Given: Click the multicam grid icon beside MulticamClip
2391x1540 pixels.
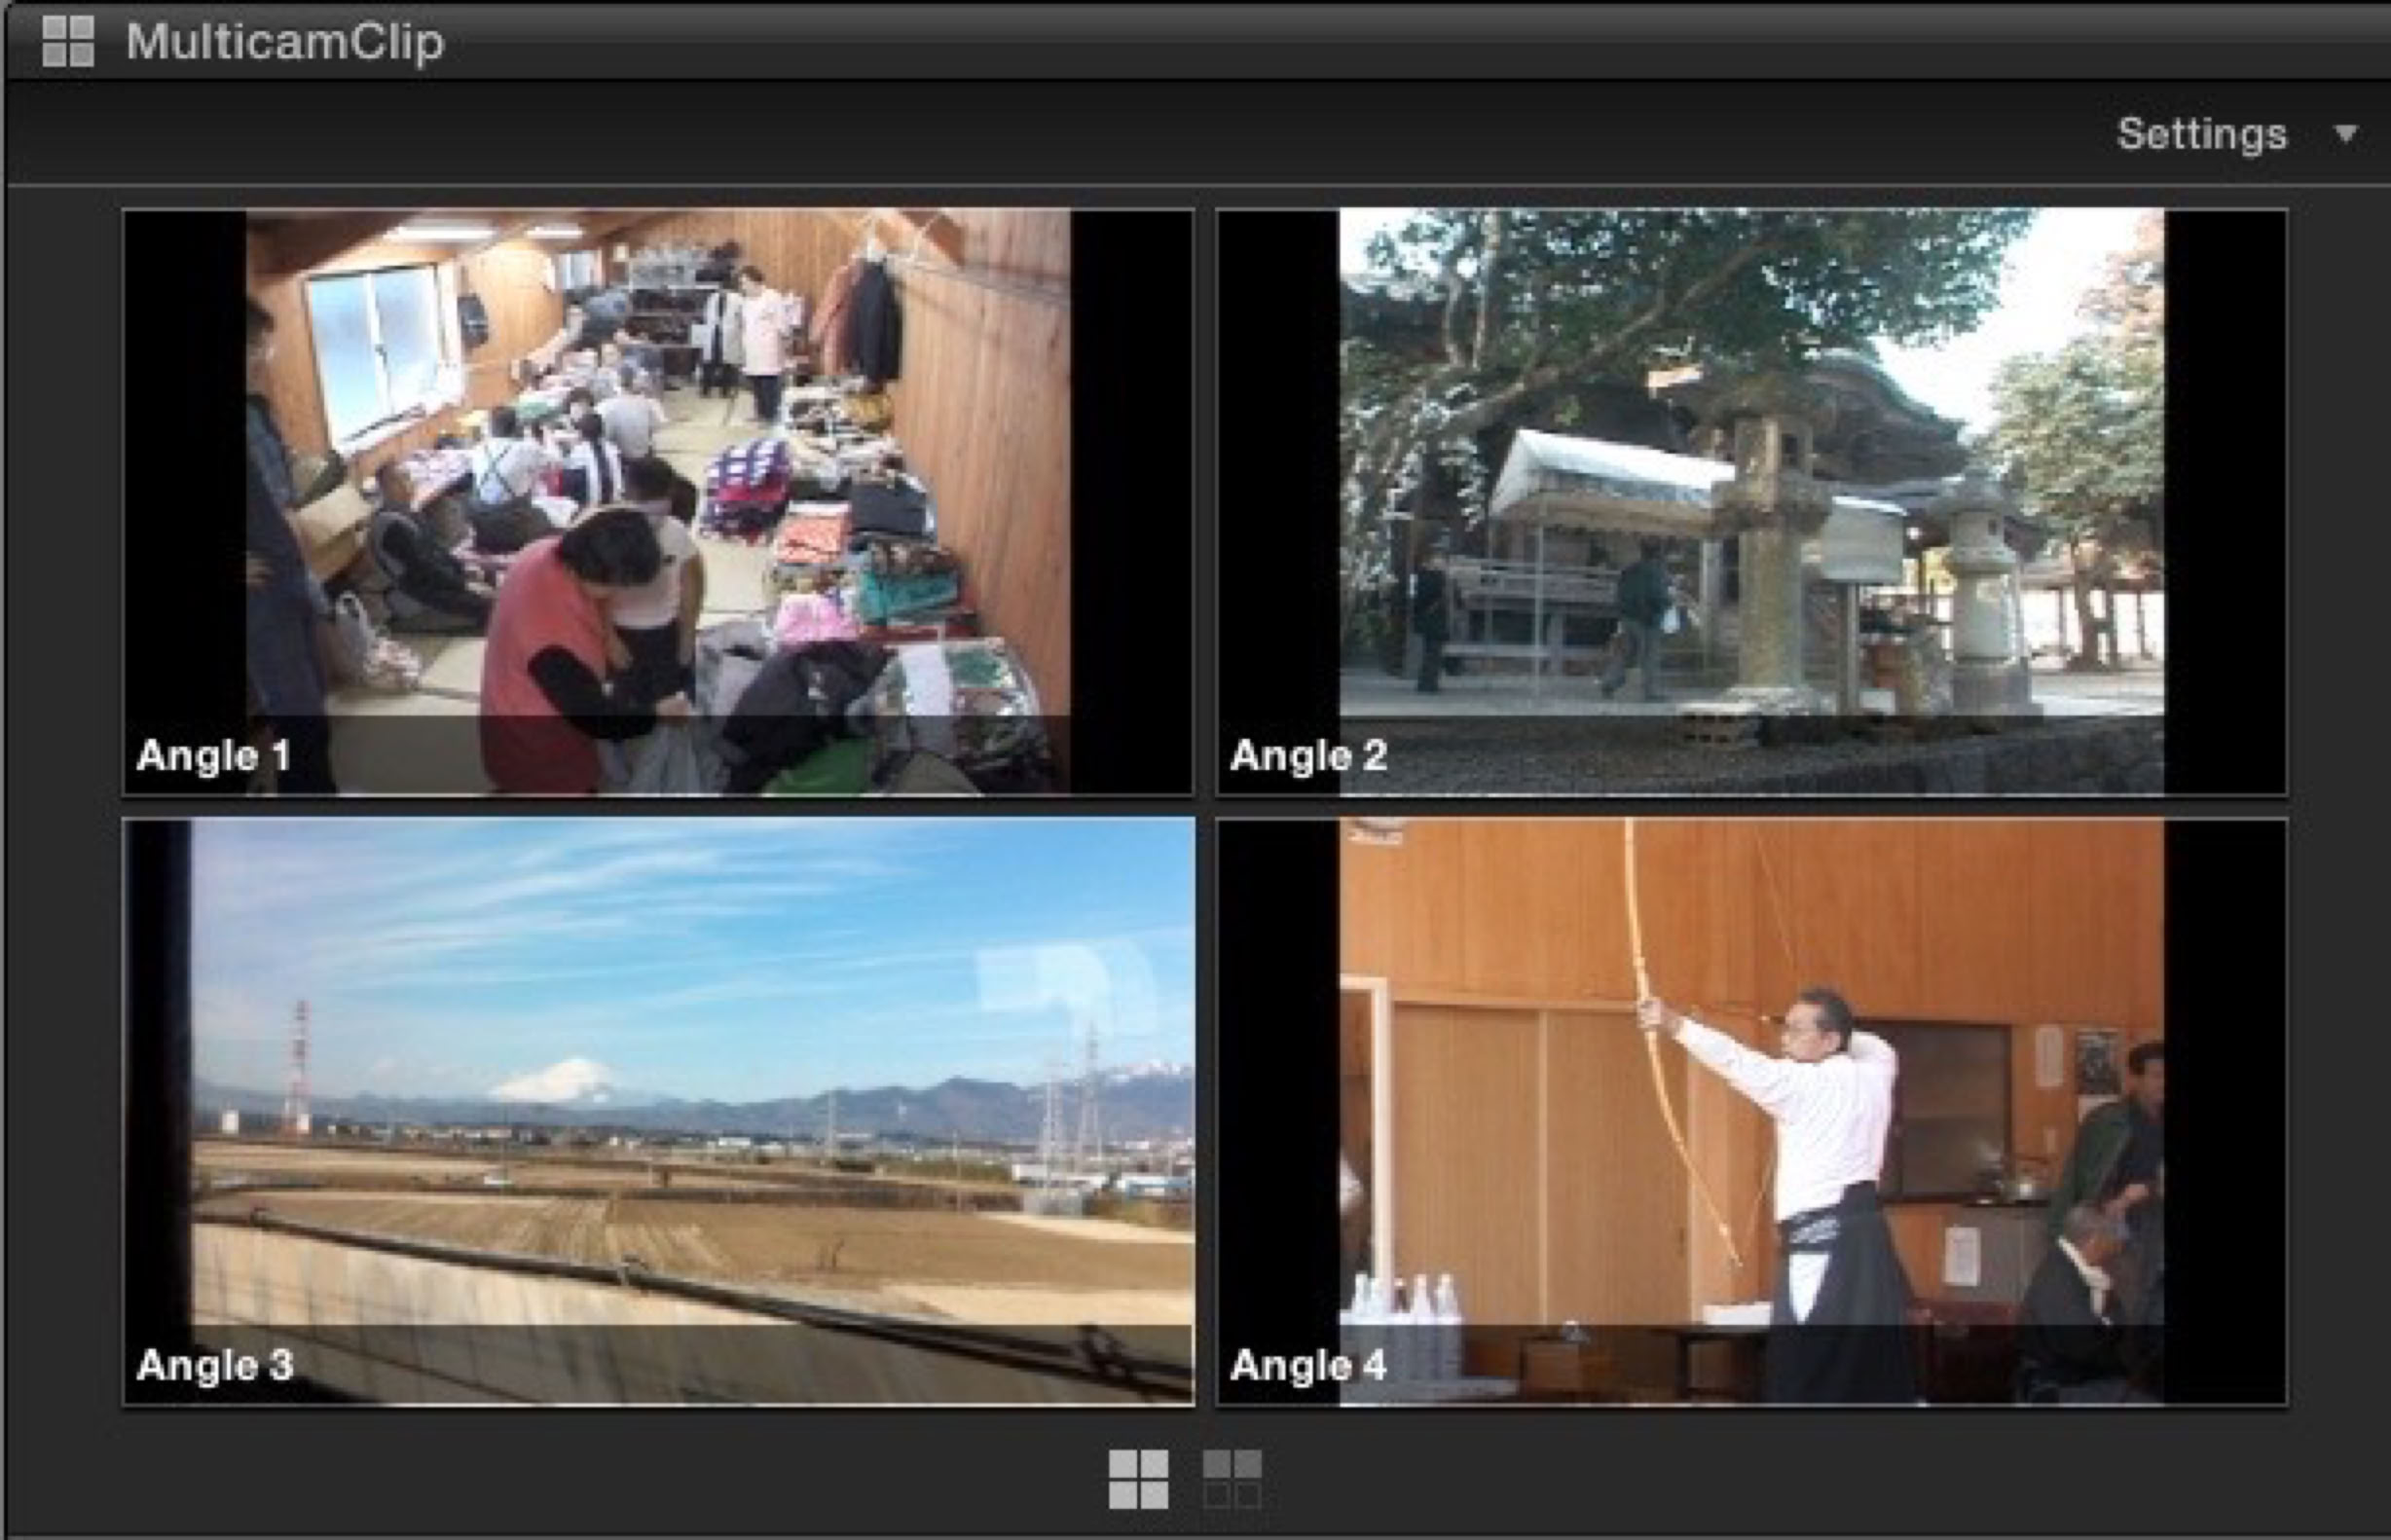Looking at the screenshot, I should point(68,41).
